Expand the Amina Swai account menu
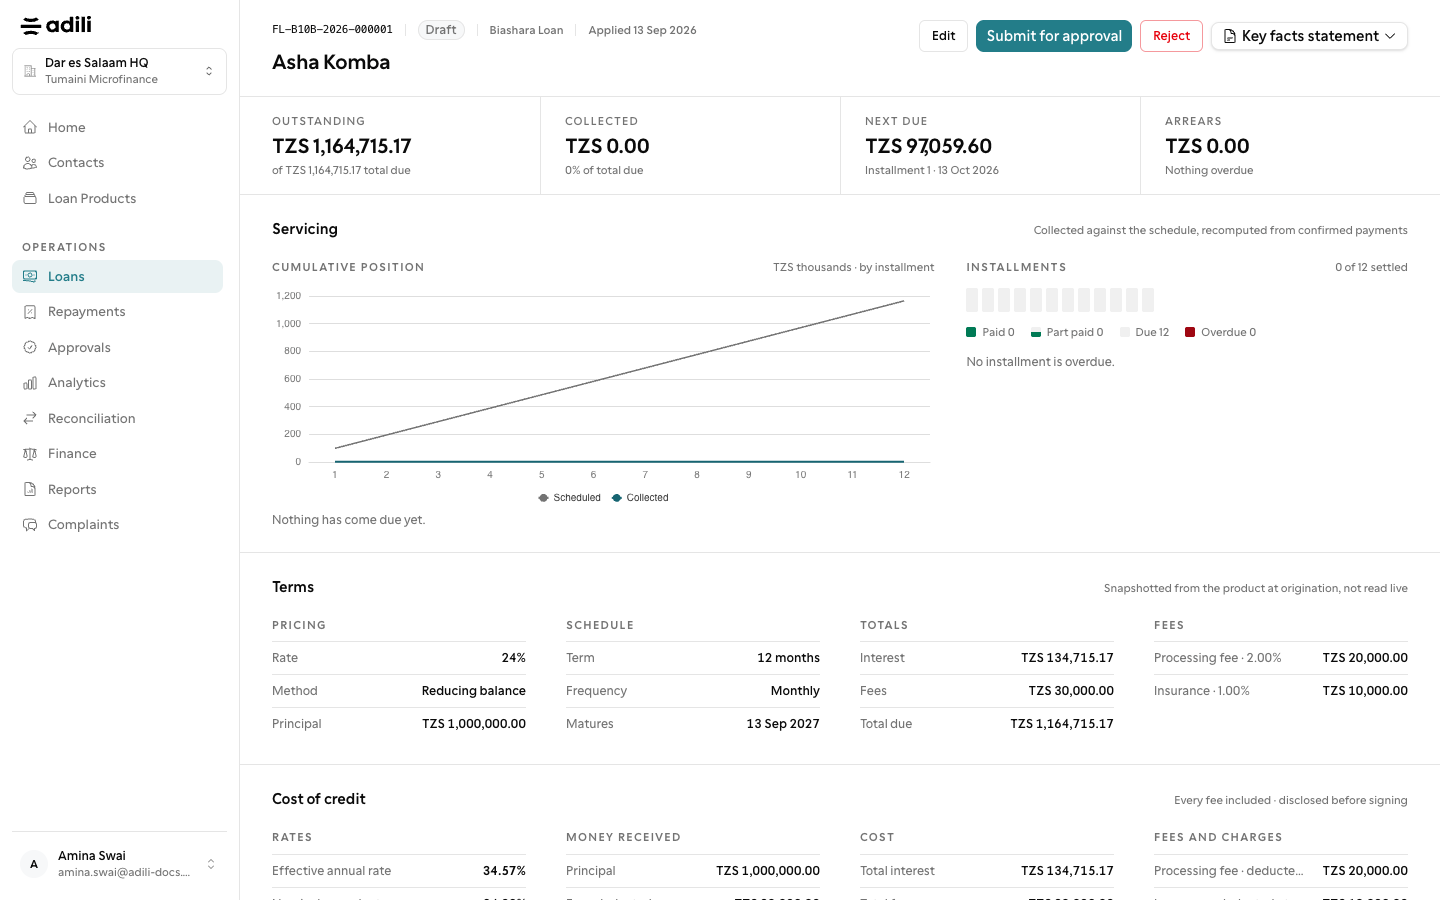 [x=119, y=864]
